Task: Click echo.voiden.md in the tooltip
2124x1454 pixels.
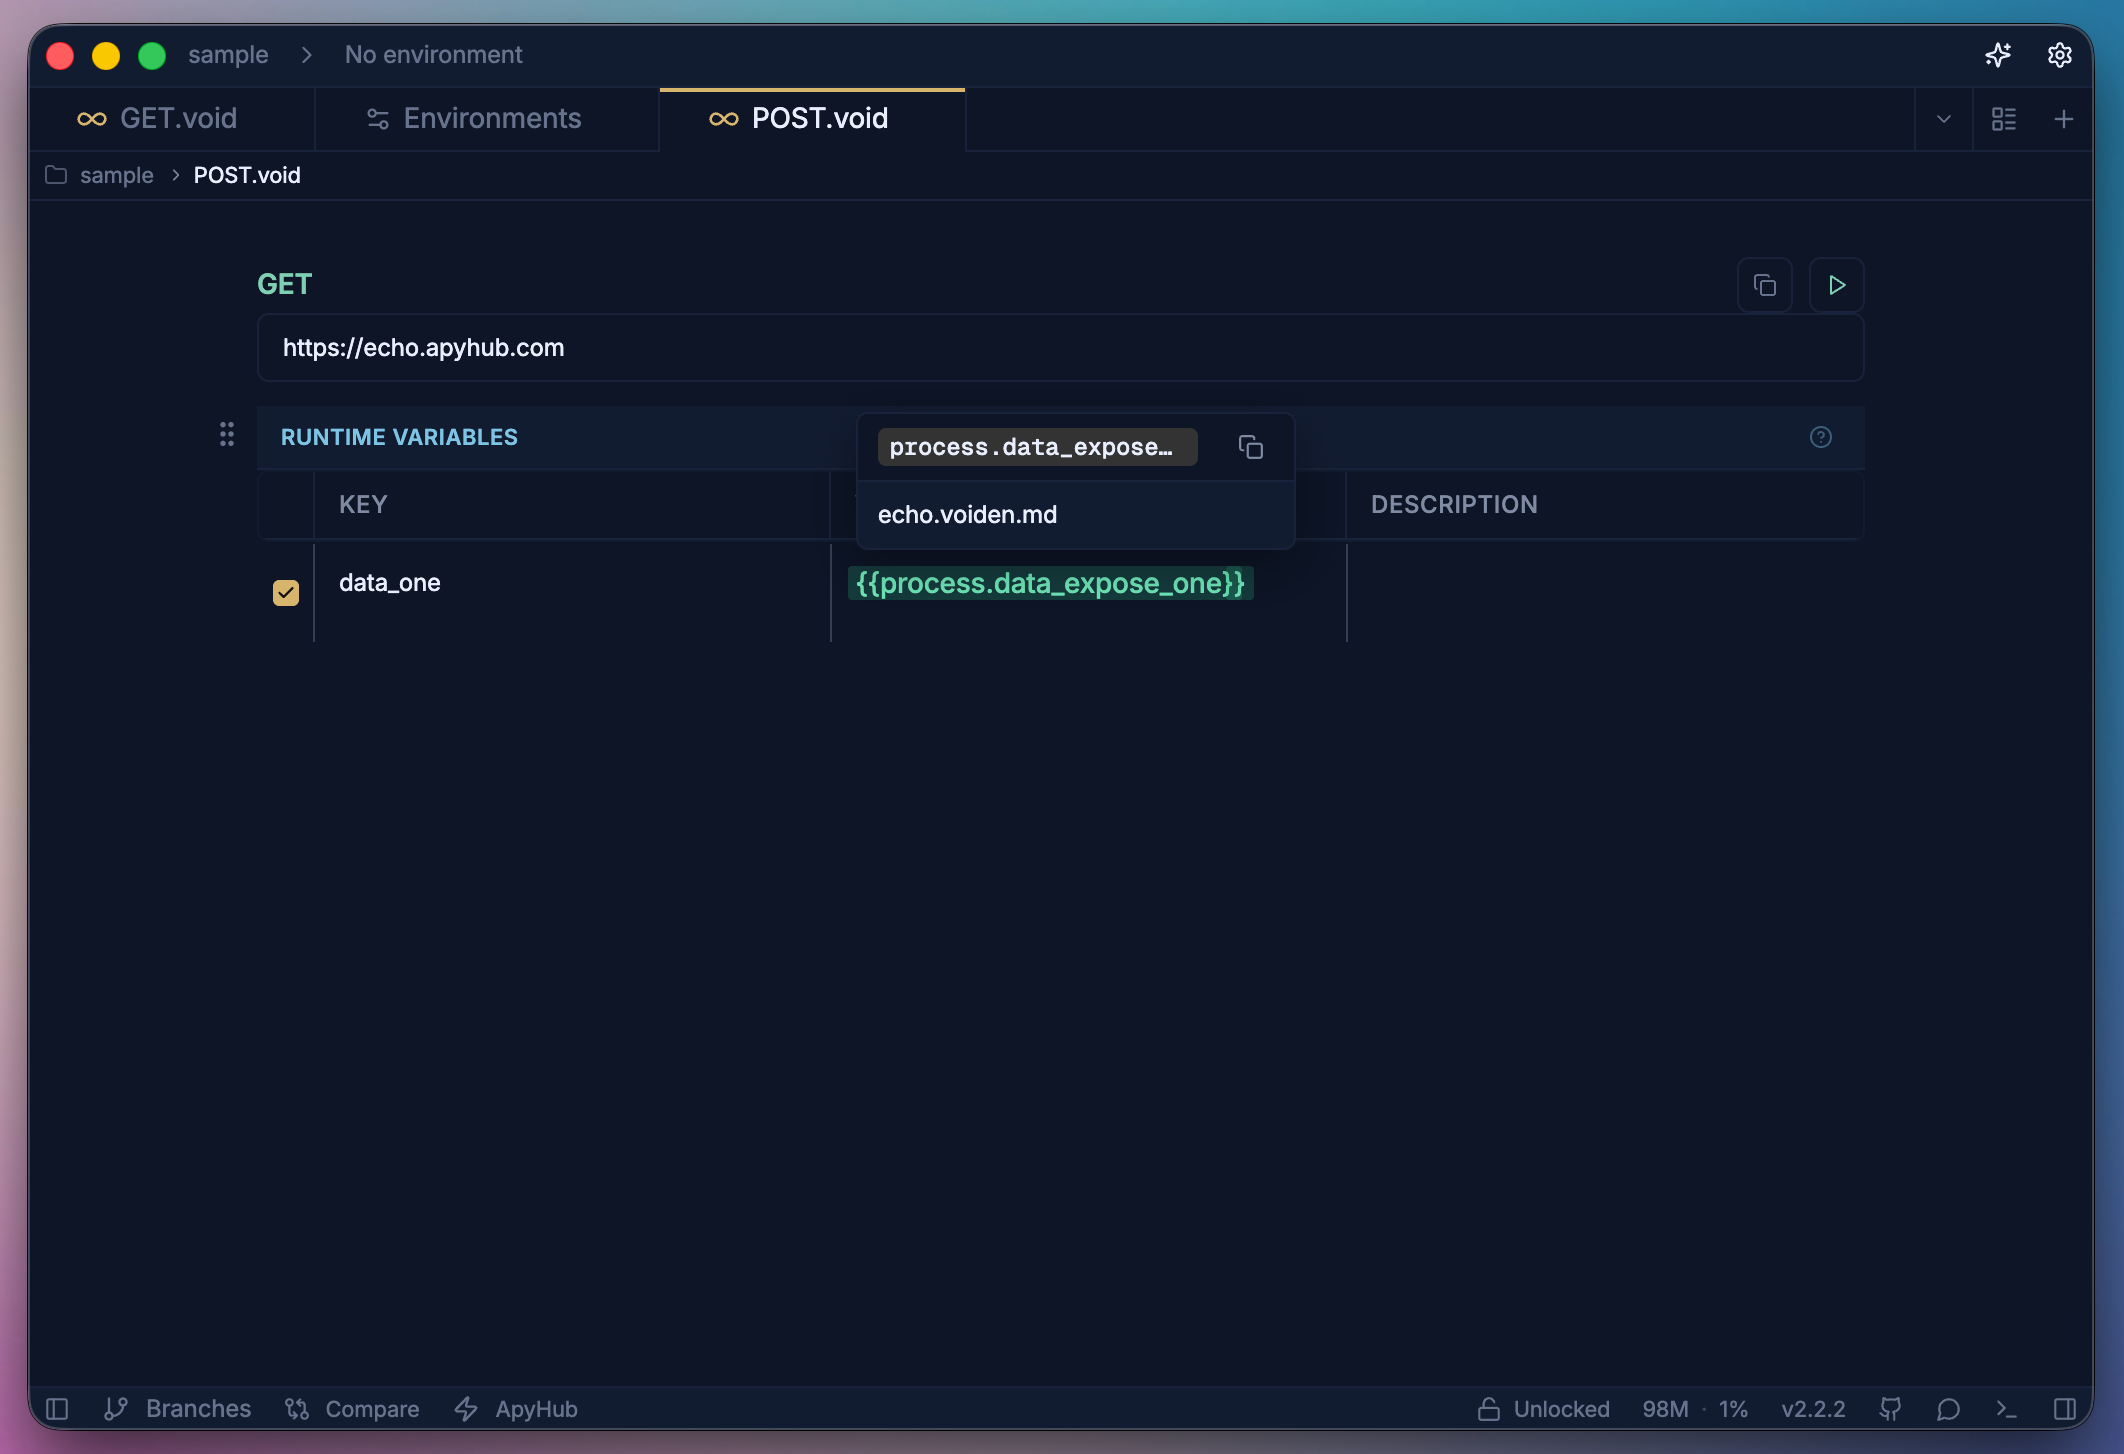Action: (967, 515)
